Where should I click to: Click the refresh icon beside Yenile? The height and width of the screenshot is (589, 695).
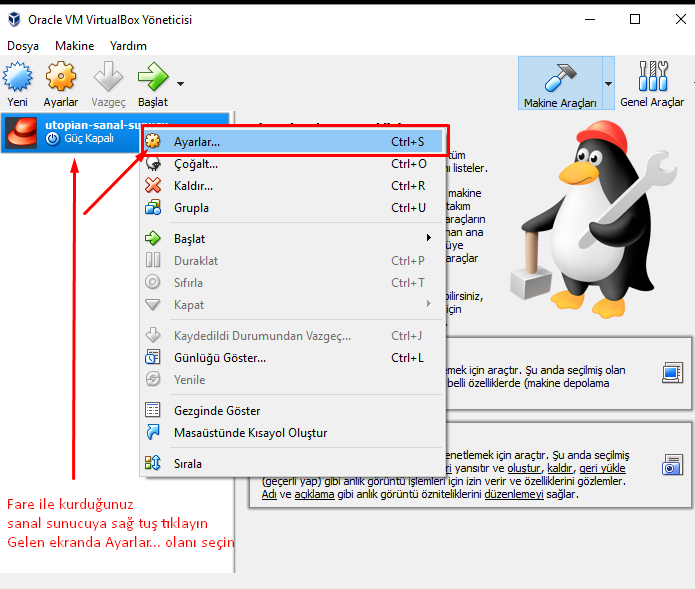click(x=153, y=379)
